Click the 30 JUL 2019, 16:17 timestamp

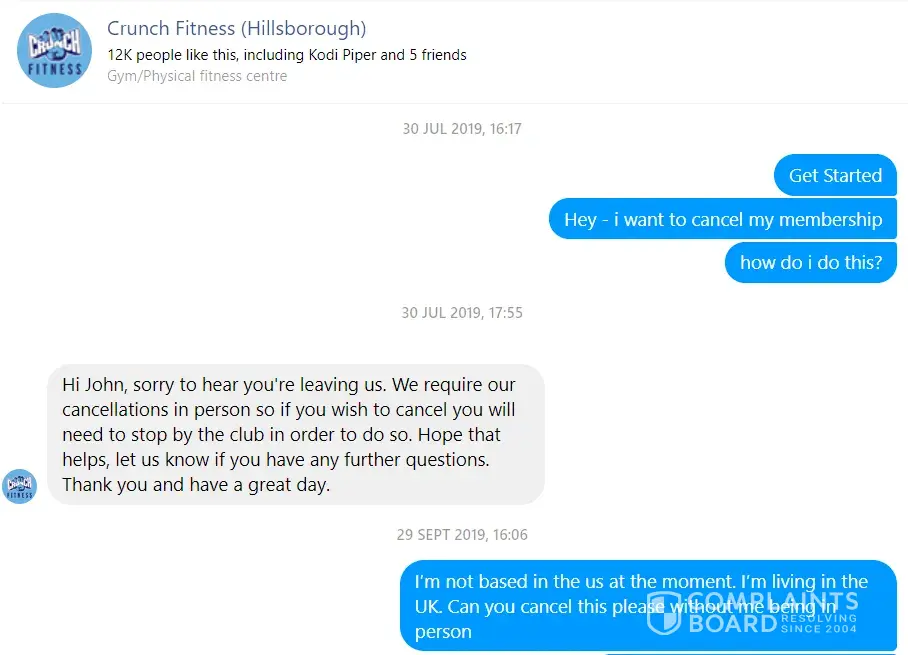point(462,129)
